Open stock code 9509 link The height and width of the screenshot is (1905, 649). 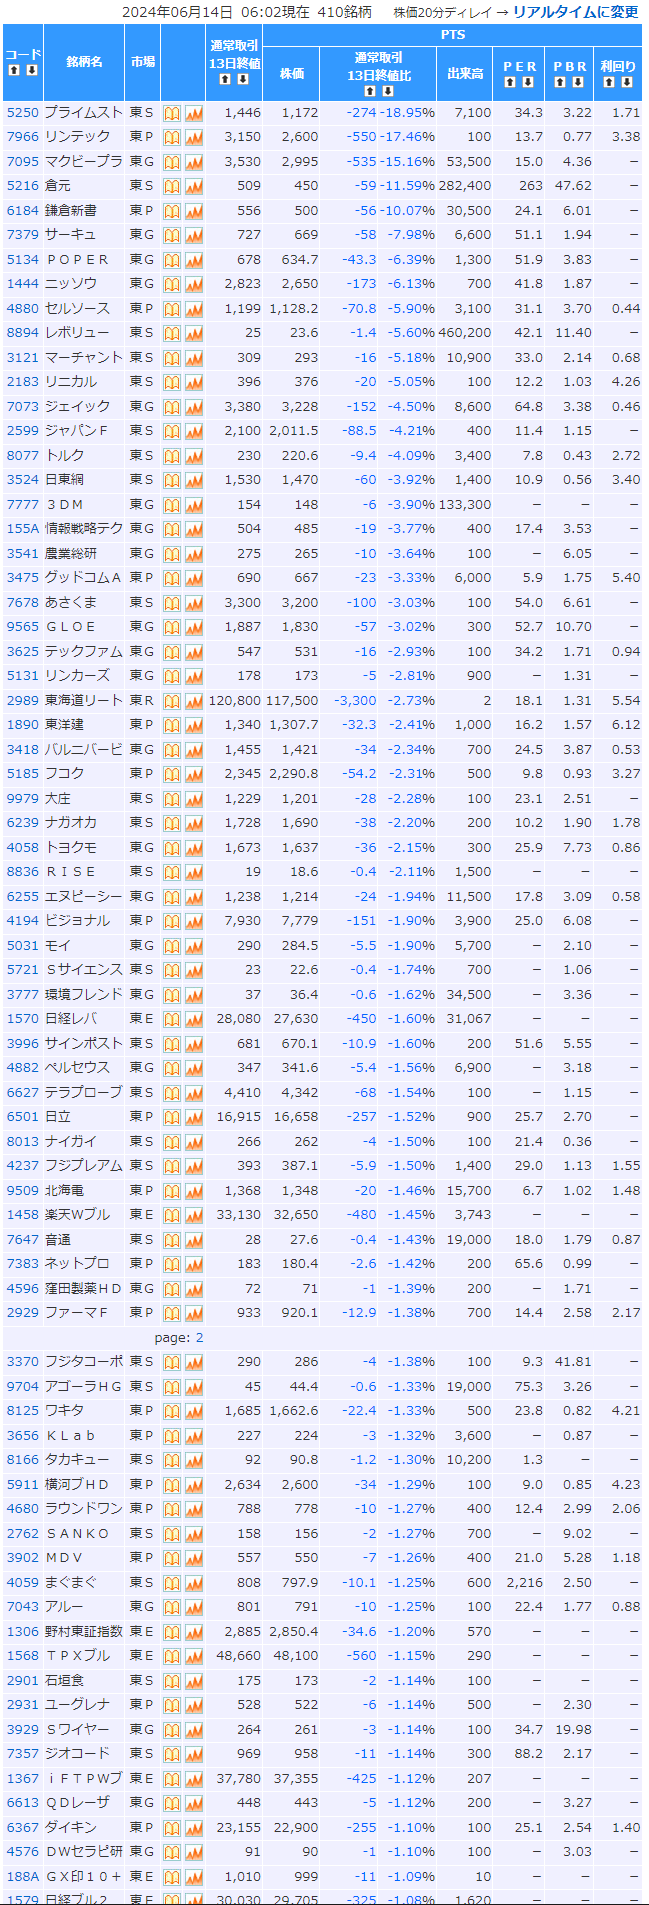[23, 1191]
